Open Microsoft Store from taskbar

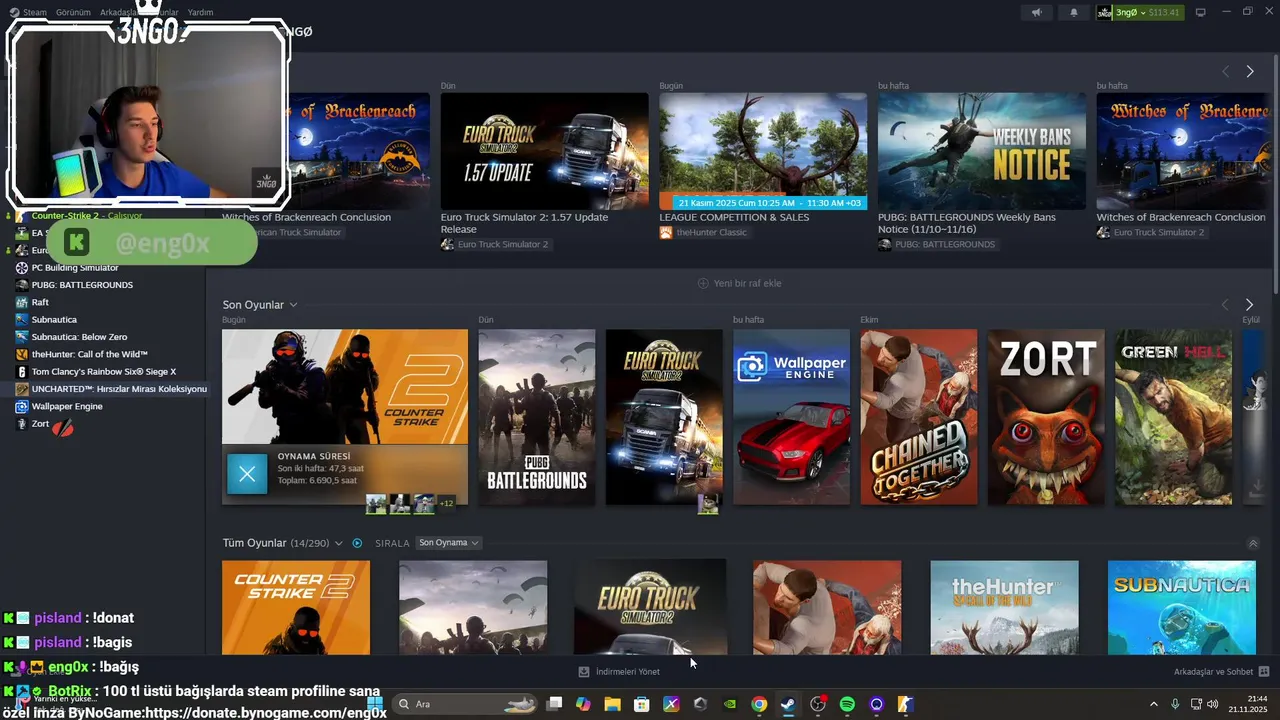641,704
